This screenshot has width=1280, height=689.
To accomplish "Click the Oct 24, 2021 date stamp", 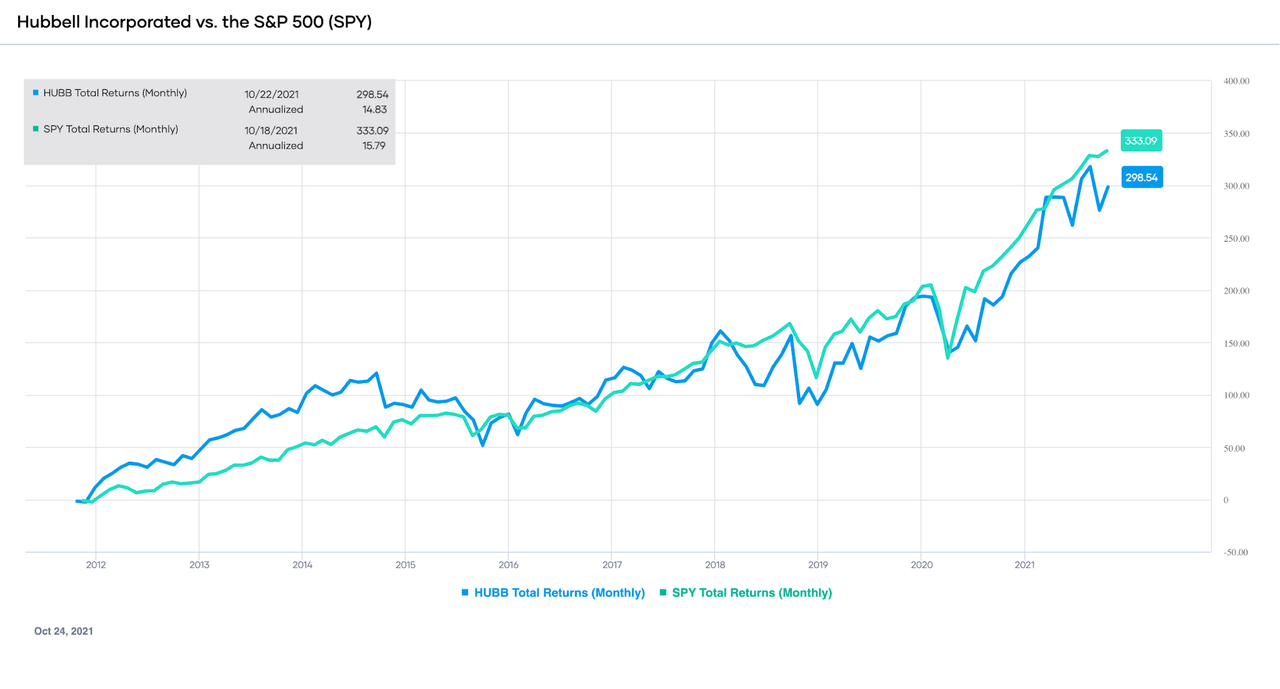I will coord(63,632).
